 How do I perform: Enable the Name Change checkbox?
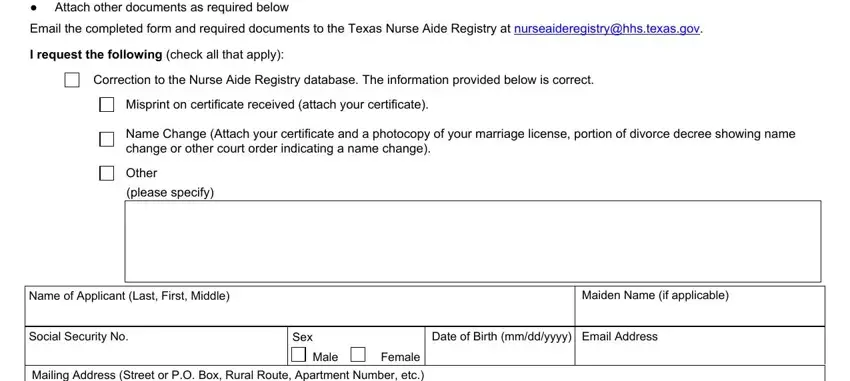107,139
